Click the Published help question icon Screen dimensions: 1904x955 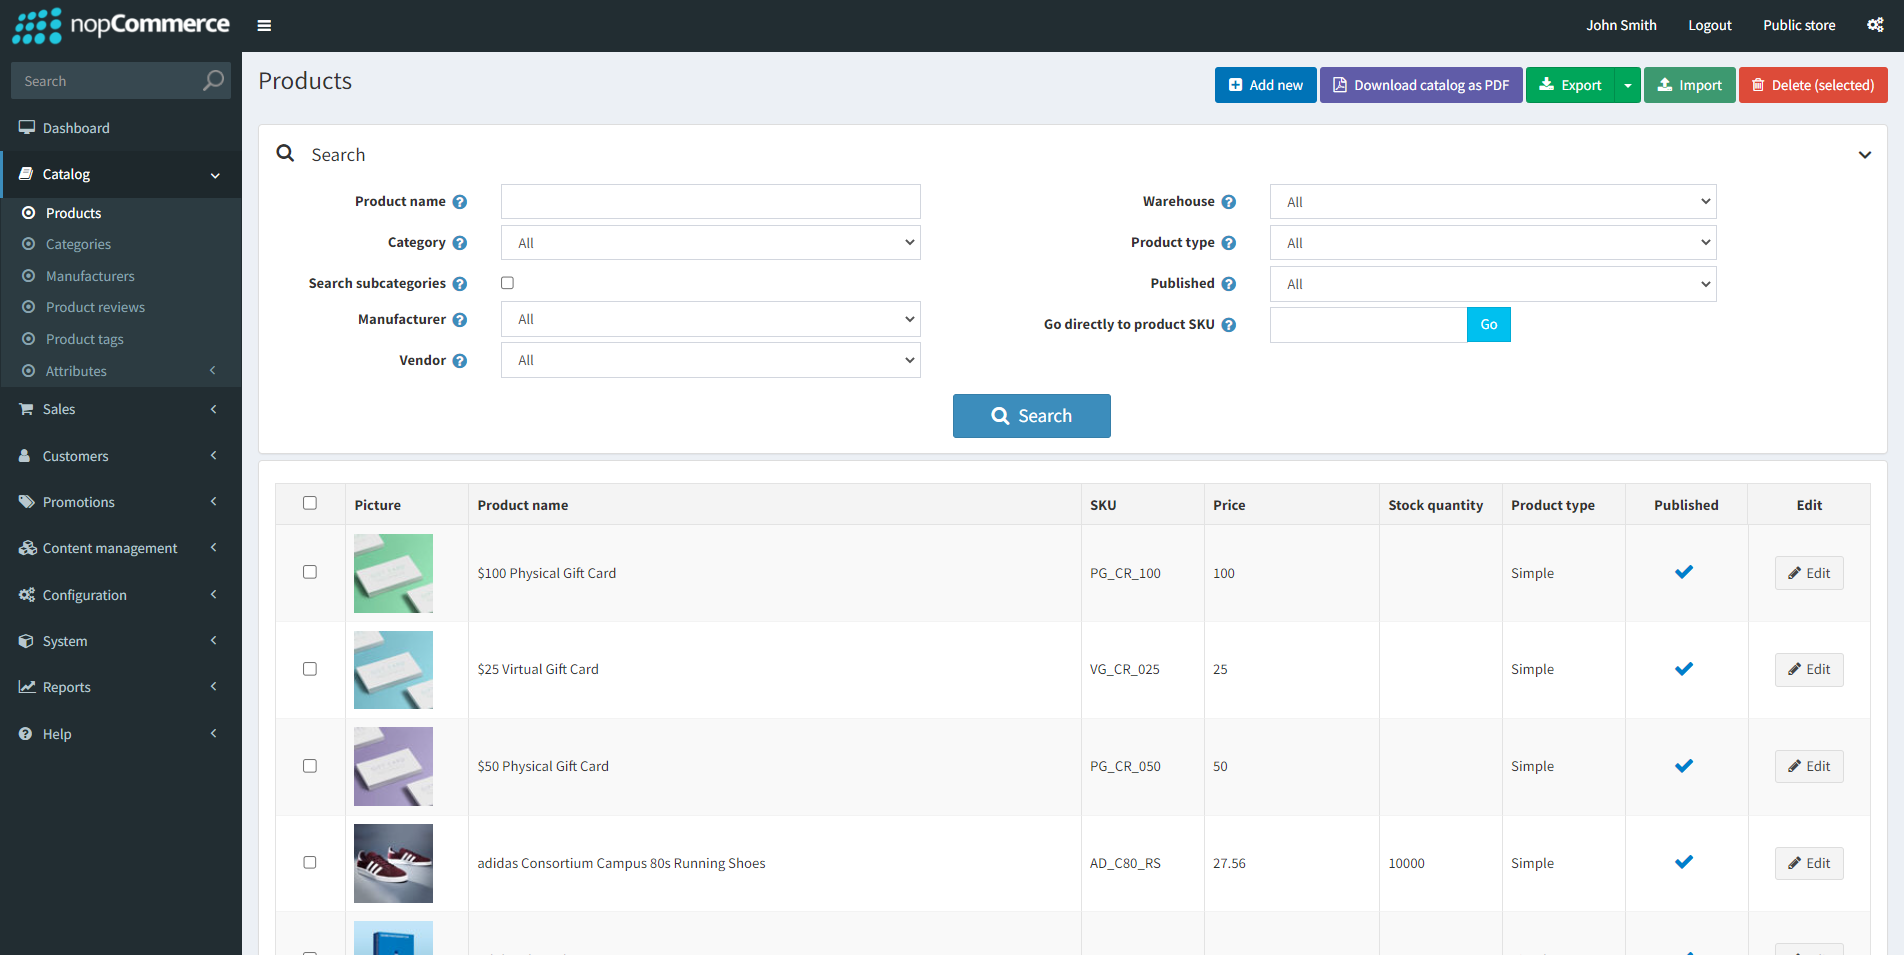[1229, 284]
